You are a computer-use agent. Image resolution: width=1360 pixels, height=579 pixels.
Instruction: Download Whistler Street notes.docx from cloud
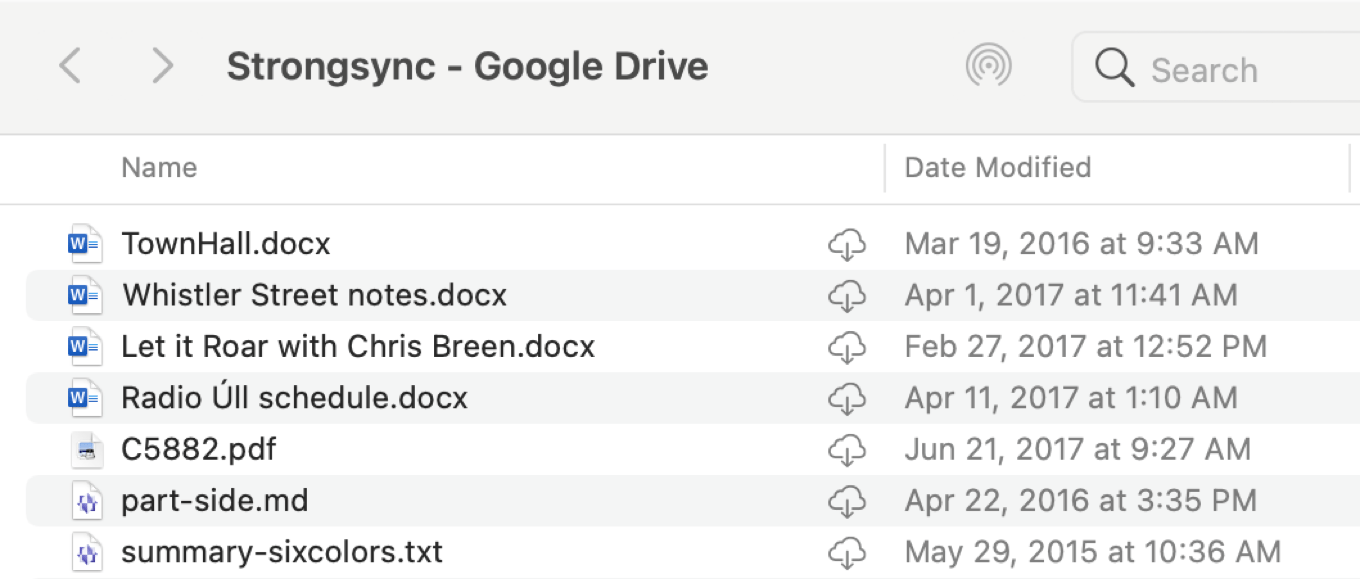(846, 296)
